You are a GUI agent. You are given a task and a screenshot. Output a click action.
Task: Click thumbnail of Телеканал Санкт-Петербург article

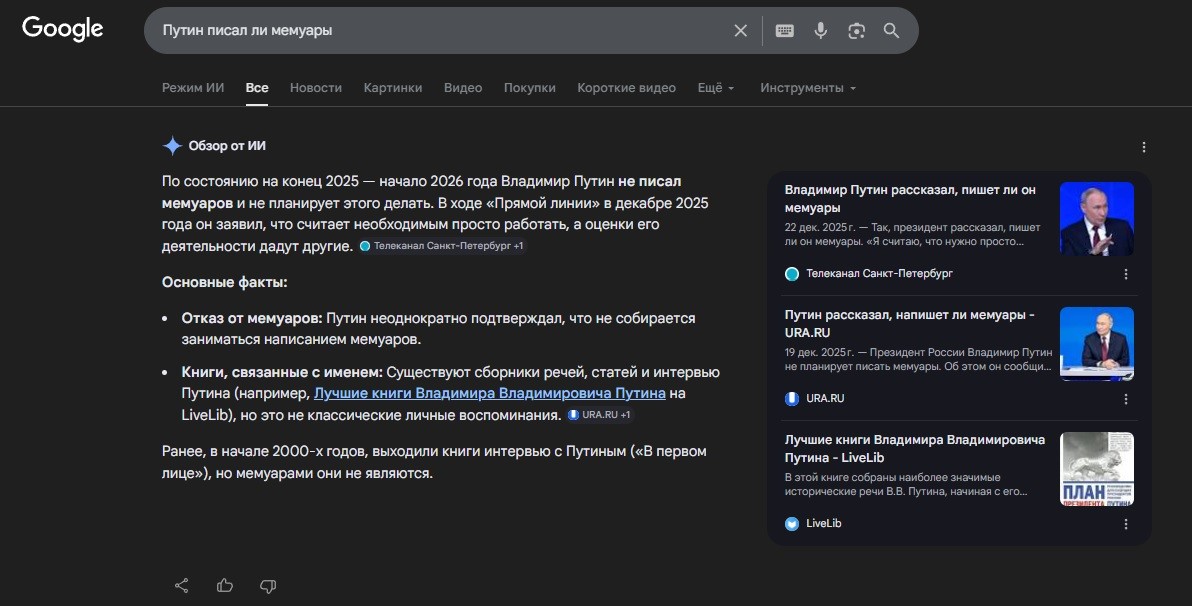point(1097,219)
